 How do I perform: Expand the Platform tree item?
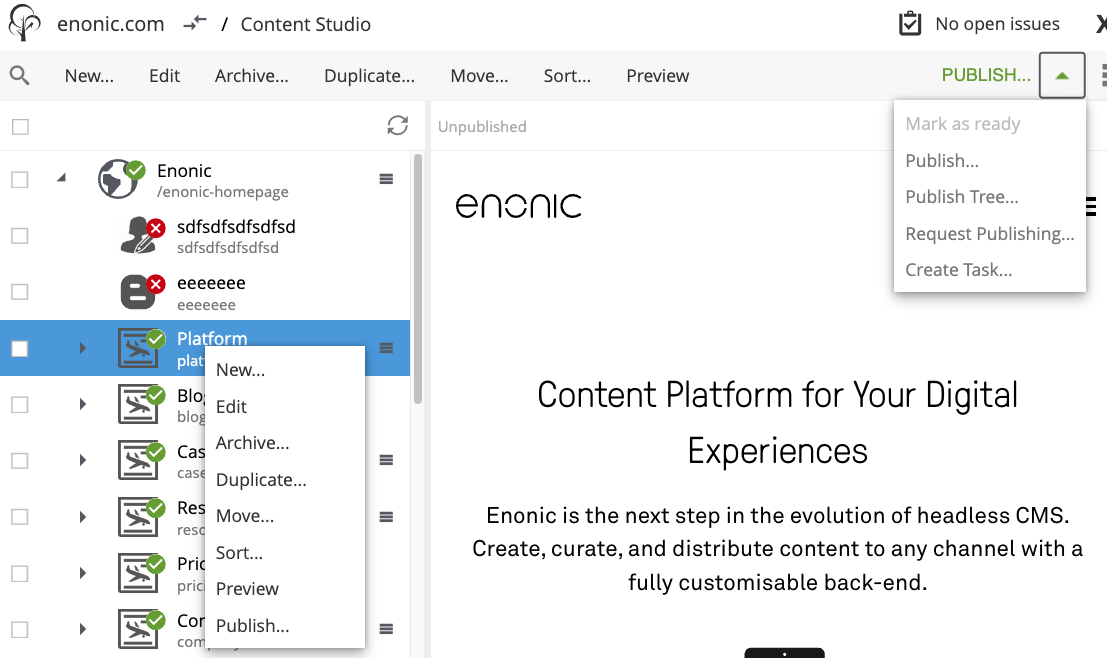point(80,348)
